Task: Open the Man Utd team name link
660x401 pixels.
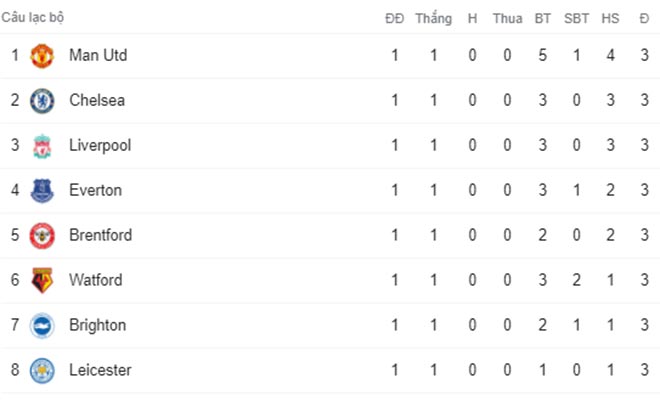Action: pos(98,55)
